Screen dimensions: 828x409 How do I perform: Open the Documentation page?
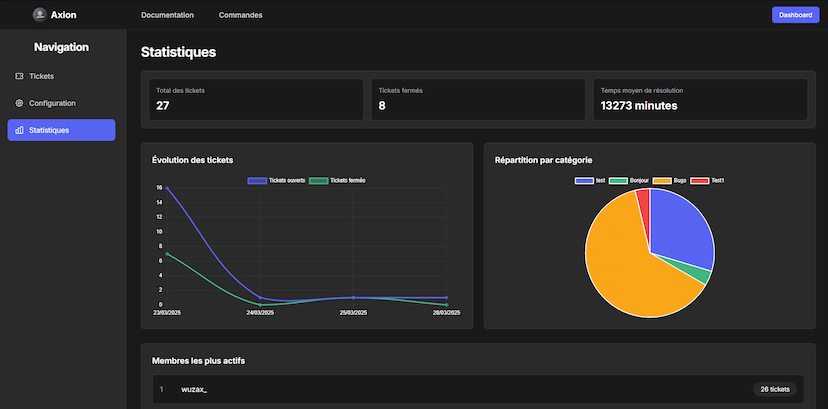[167, 15]
